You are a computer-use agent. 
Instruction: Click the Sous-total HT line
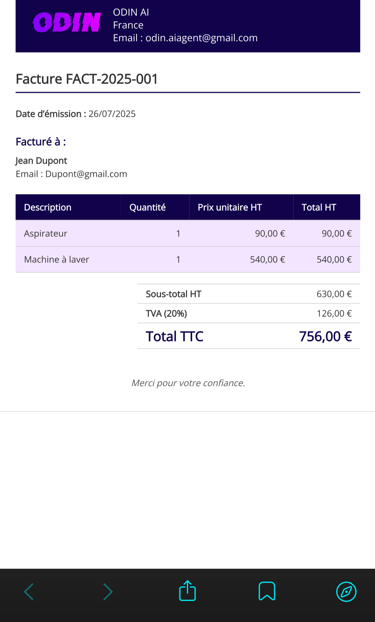click(x=248, y=294)
